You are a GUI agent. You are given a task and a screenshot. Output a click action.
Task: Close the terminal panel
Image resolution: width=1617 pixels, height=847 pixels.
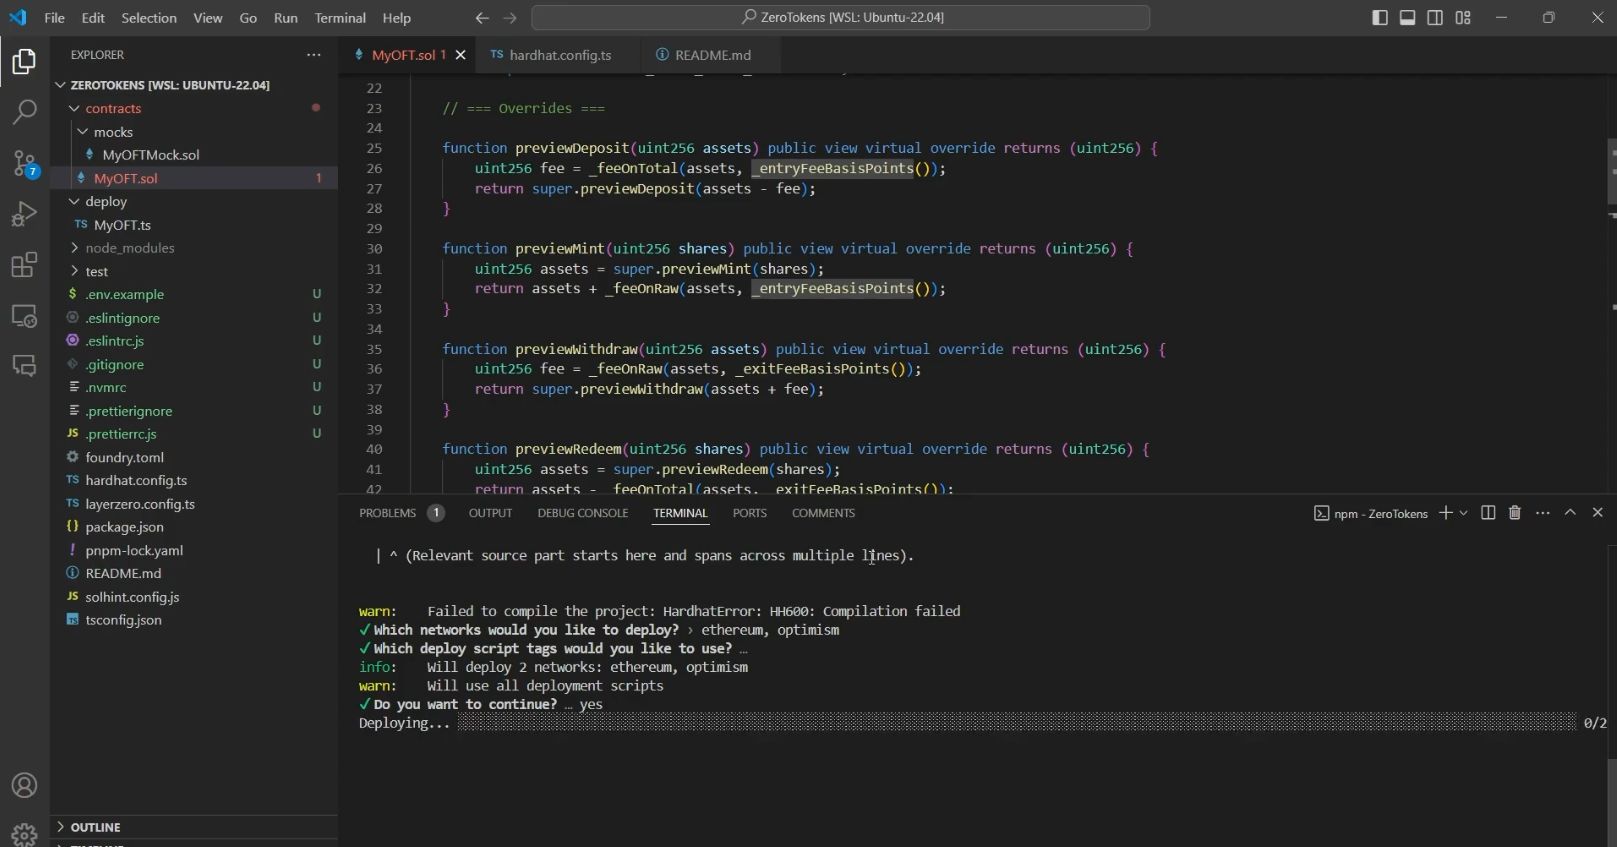tap(1597, 513)
